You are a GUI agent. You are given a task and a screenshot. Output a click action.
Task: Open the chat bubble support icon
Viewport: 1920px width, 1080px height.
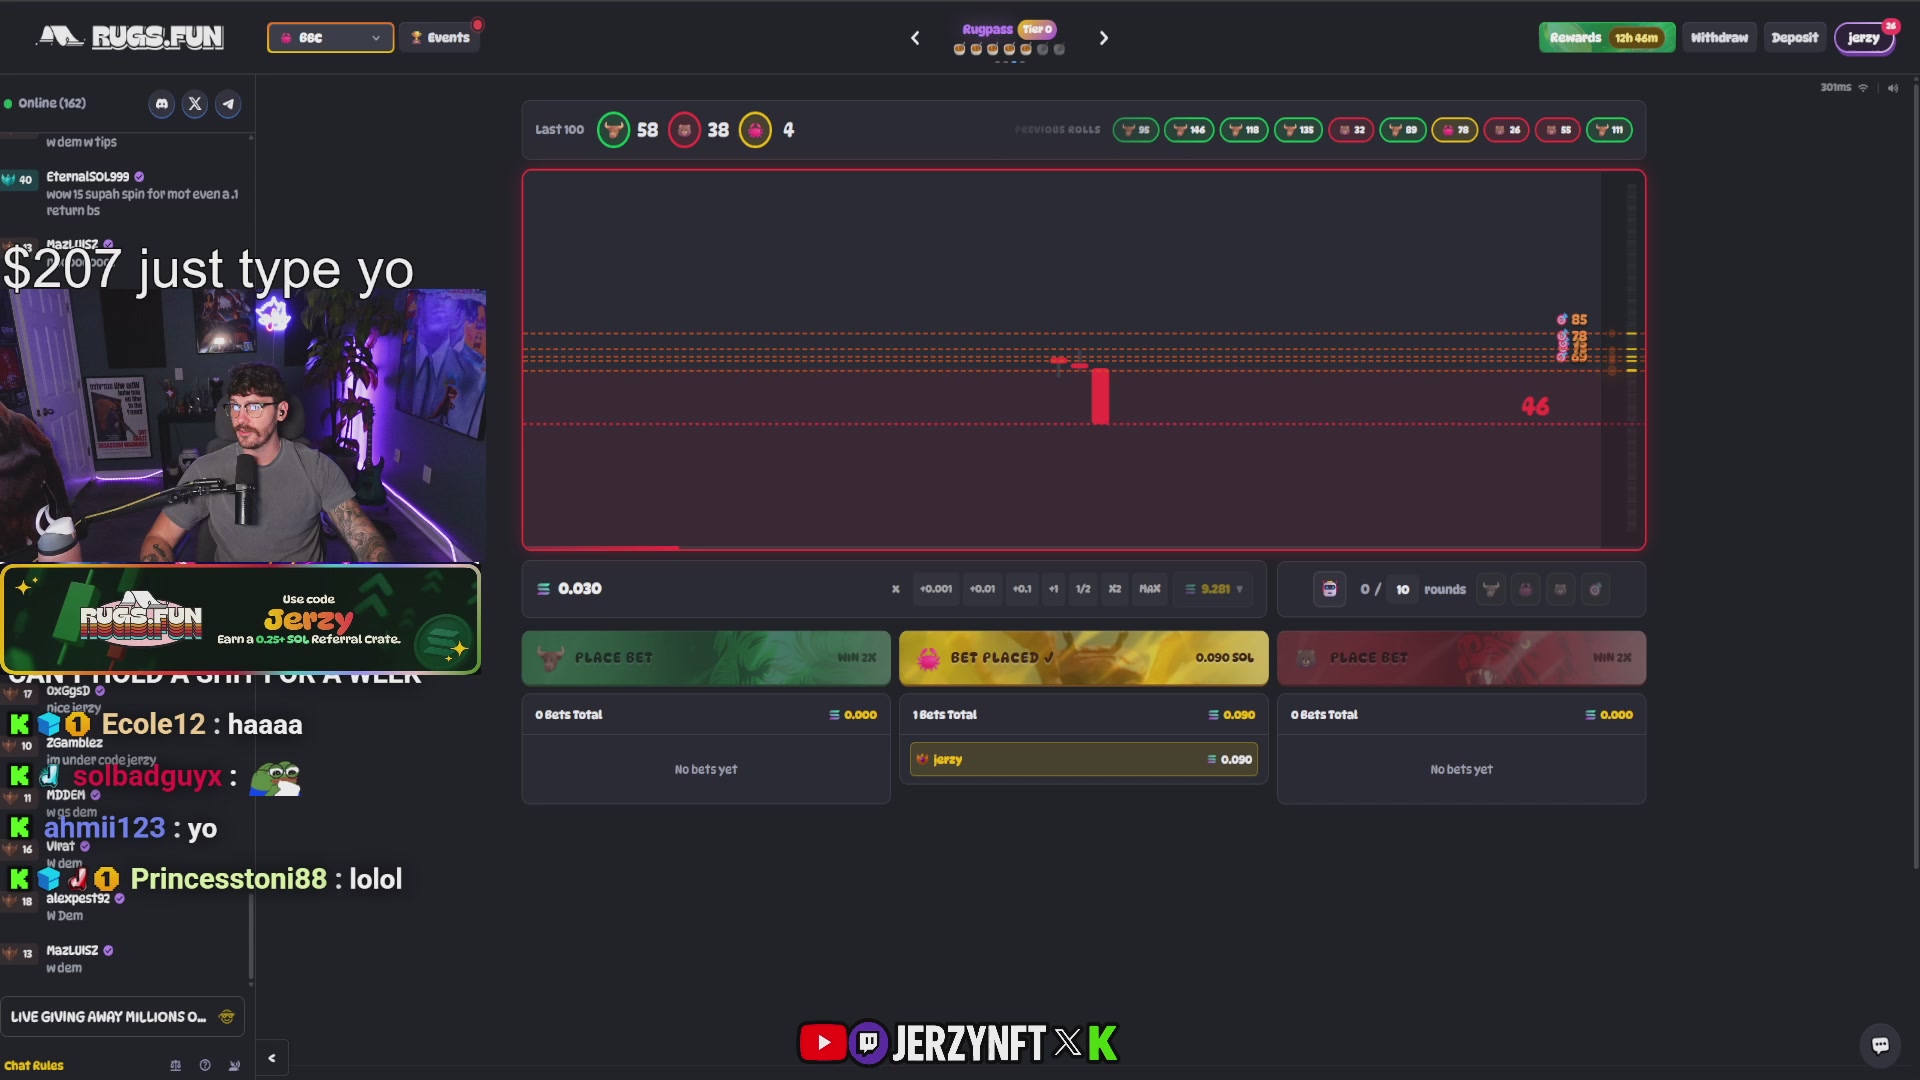pyautogui.click(x=1880, y=1044)
